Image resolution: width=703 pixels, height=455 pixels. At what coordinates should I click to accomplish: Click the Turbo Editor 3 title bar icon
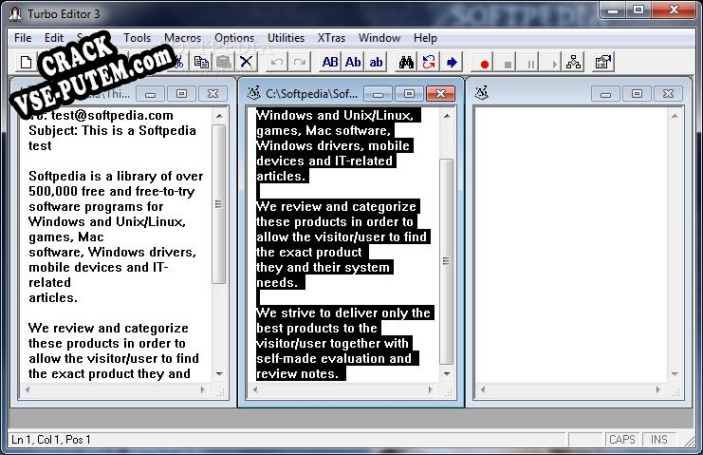(15, 14)
